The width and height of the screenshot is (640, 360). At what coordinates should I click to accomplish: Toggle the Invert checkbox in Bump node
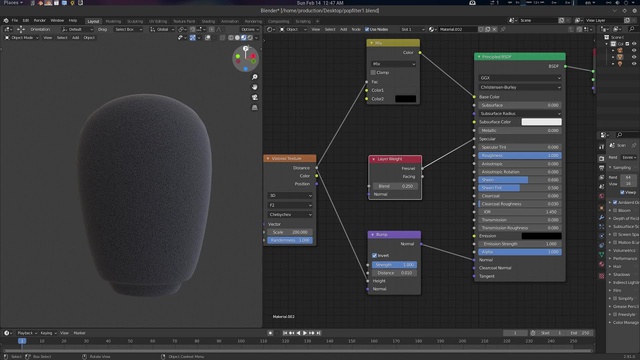[374, 255]
